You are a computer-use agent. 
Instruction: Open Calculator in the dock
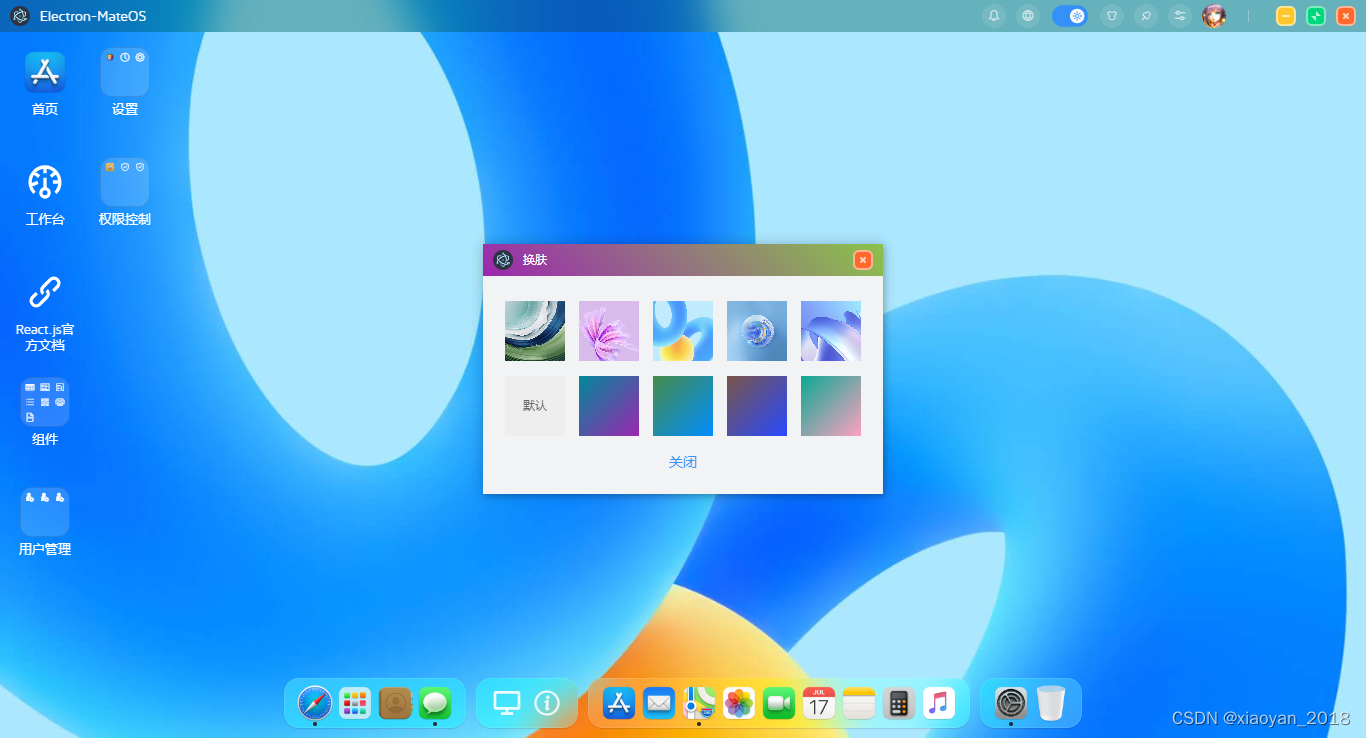pyautogui.click(x=899, y=703)
